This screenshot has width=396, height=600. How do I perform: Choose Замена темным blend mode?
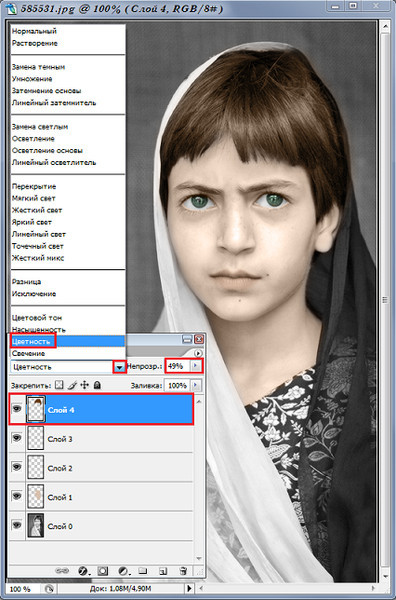pyautogui.click(x=38, y=67)
